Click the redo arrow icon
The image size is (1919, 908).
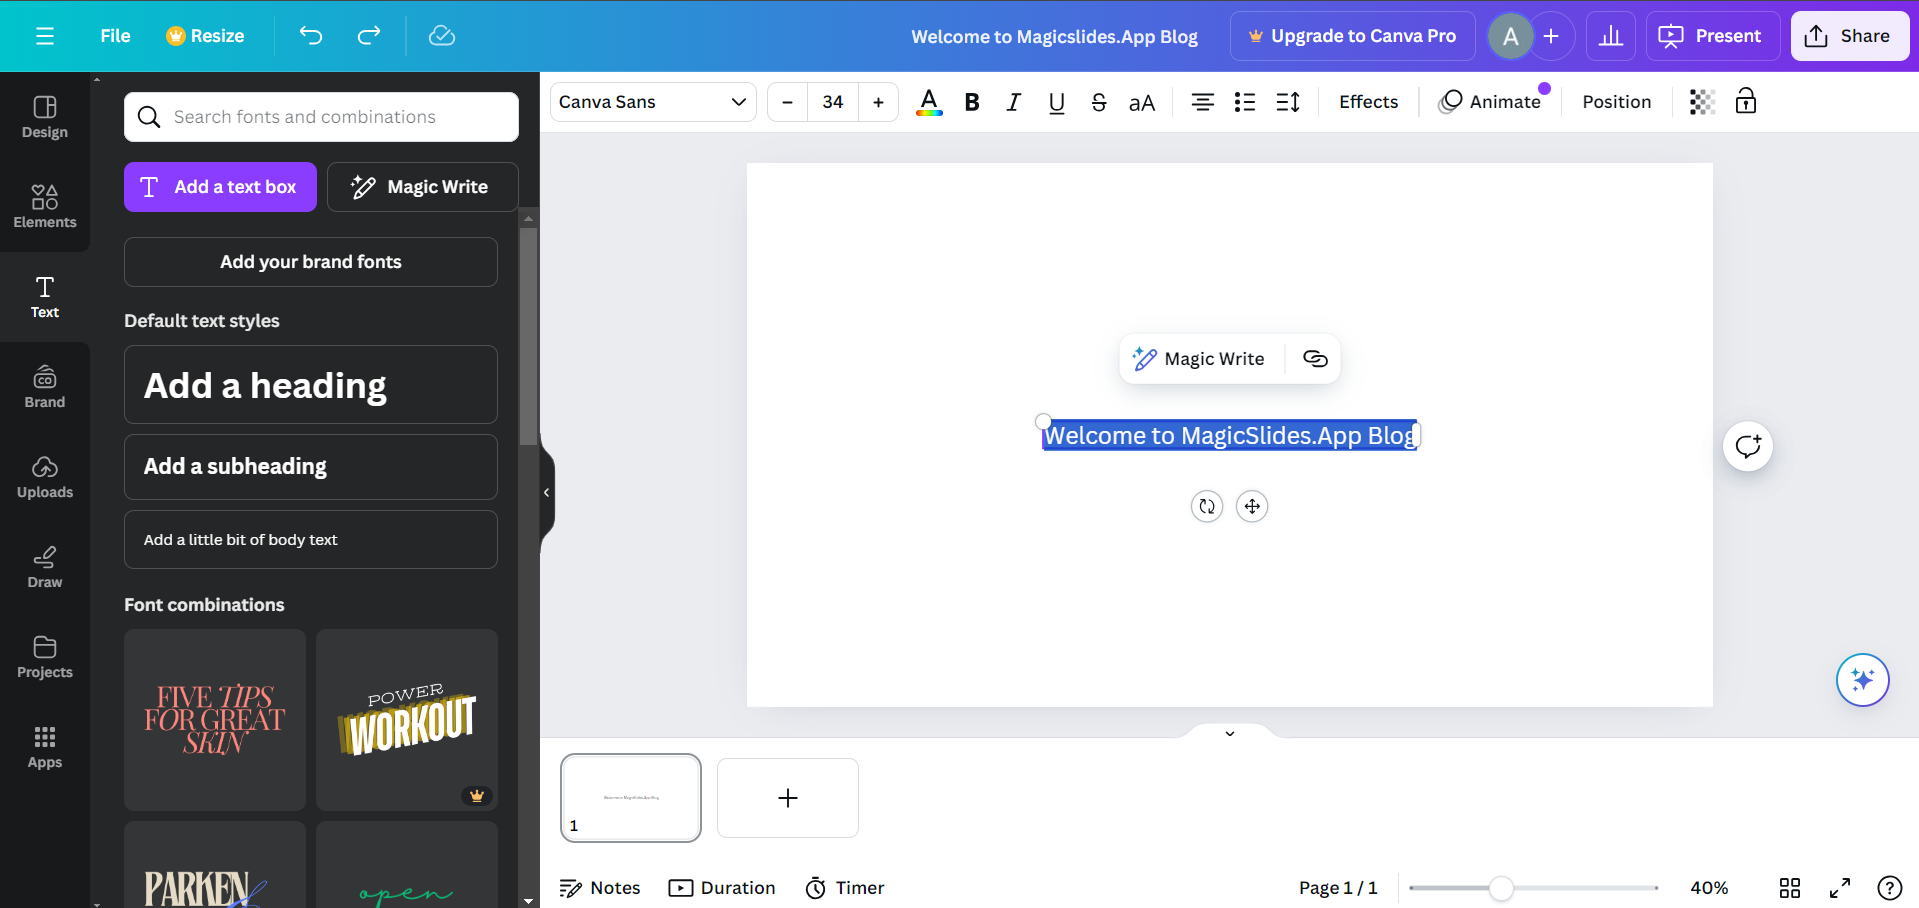[369, 36]
